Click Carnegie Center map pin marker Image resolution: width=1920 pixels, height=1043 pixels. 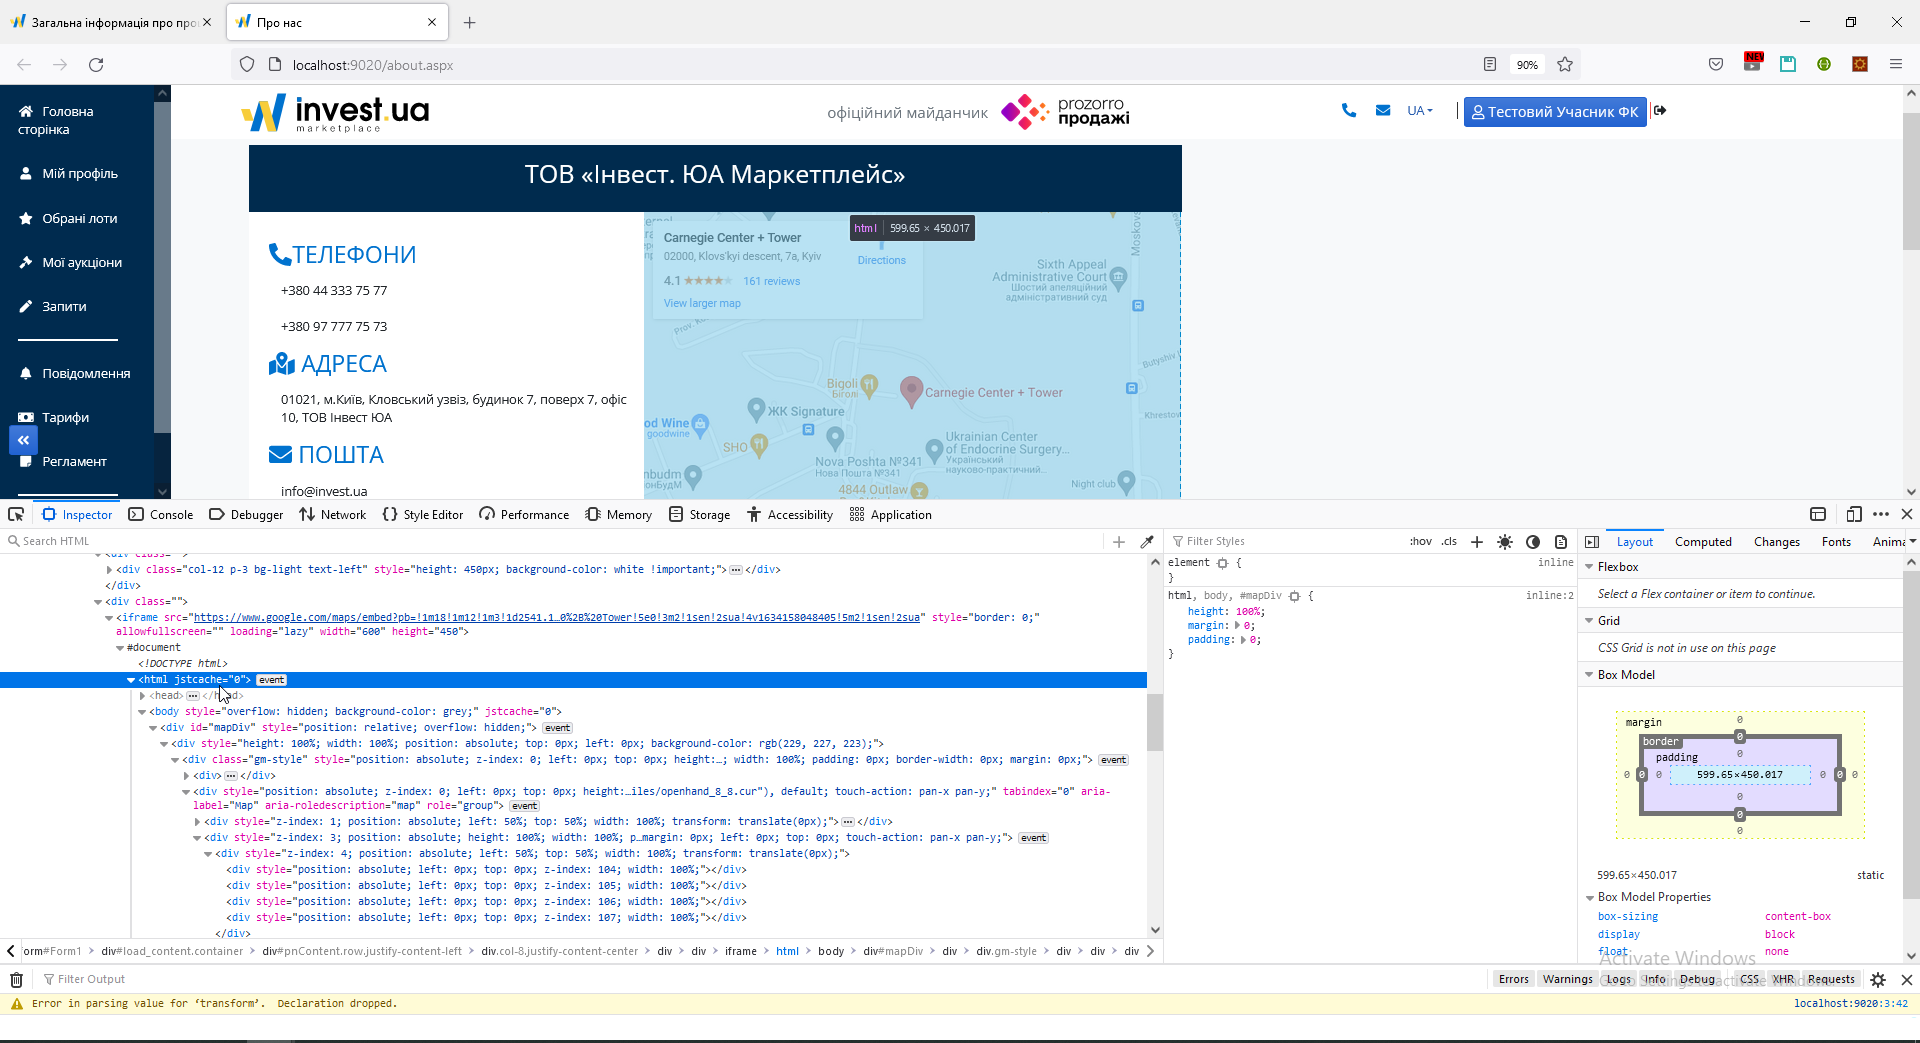pos(911,391)
